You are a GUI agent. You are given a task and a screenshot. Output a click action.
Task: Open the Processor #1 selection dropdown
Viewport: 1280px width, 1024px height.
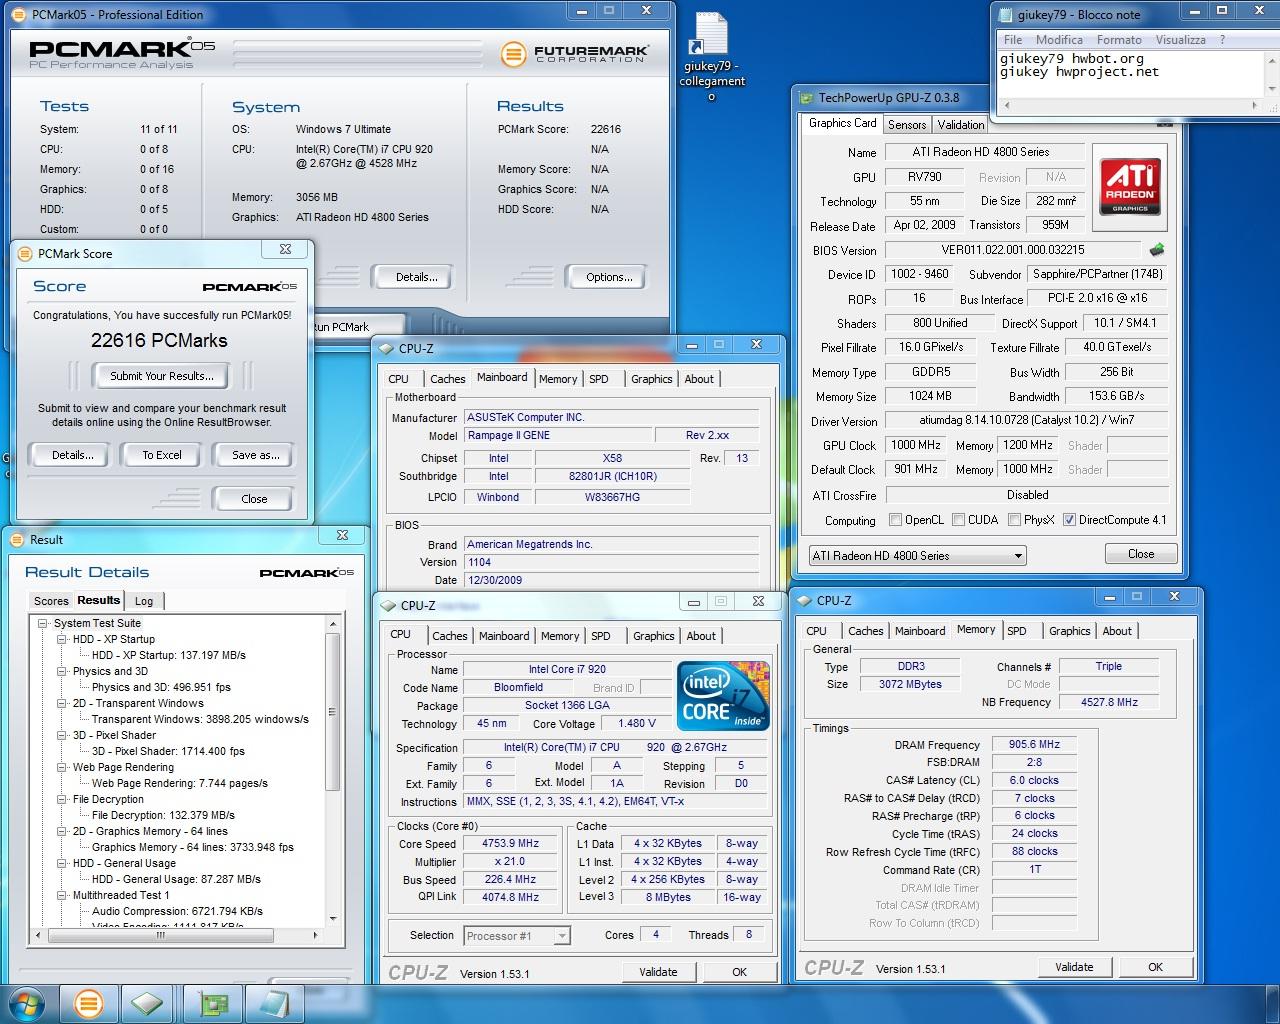click(x=517, y=936)
